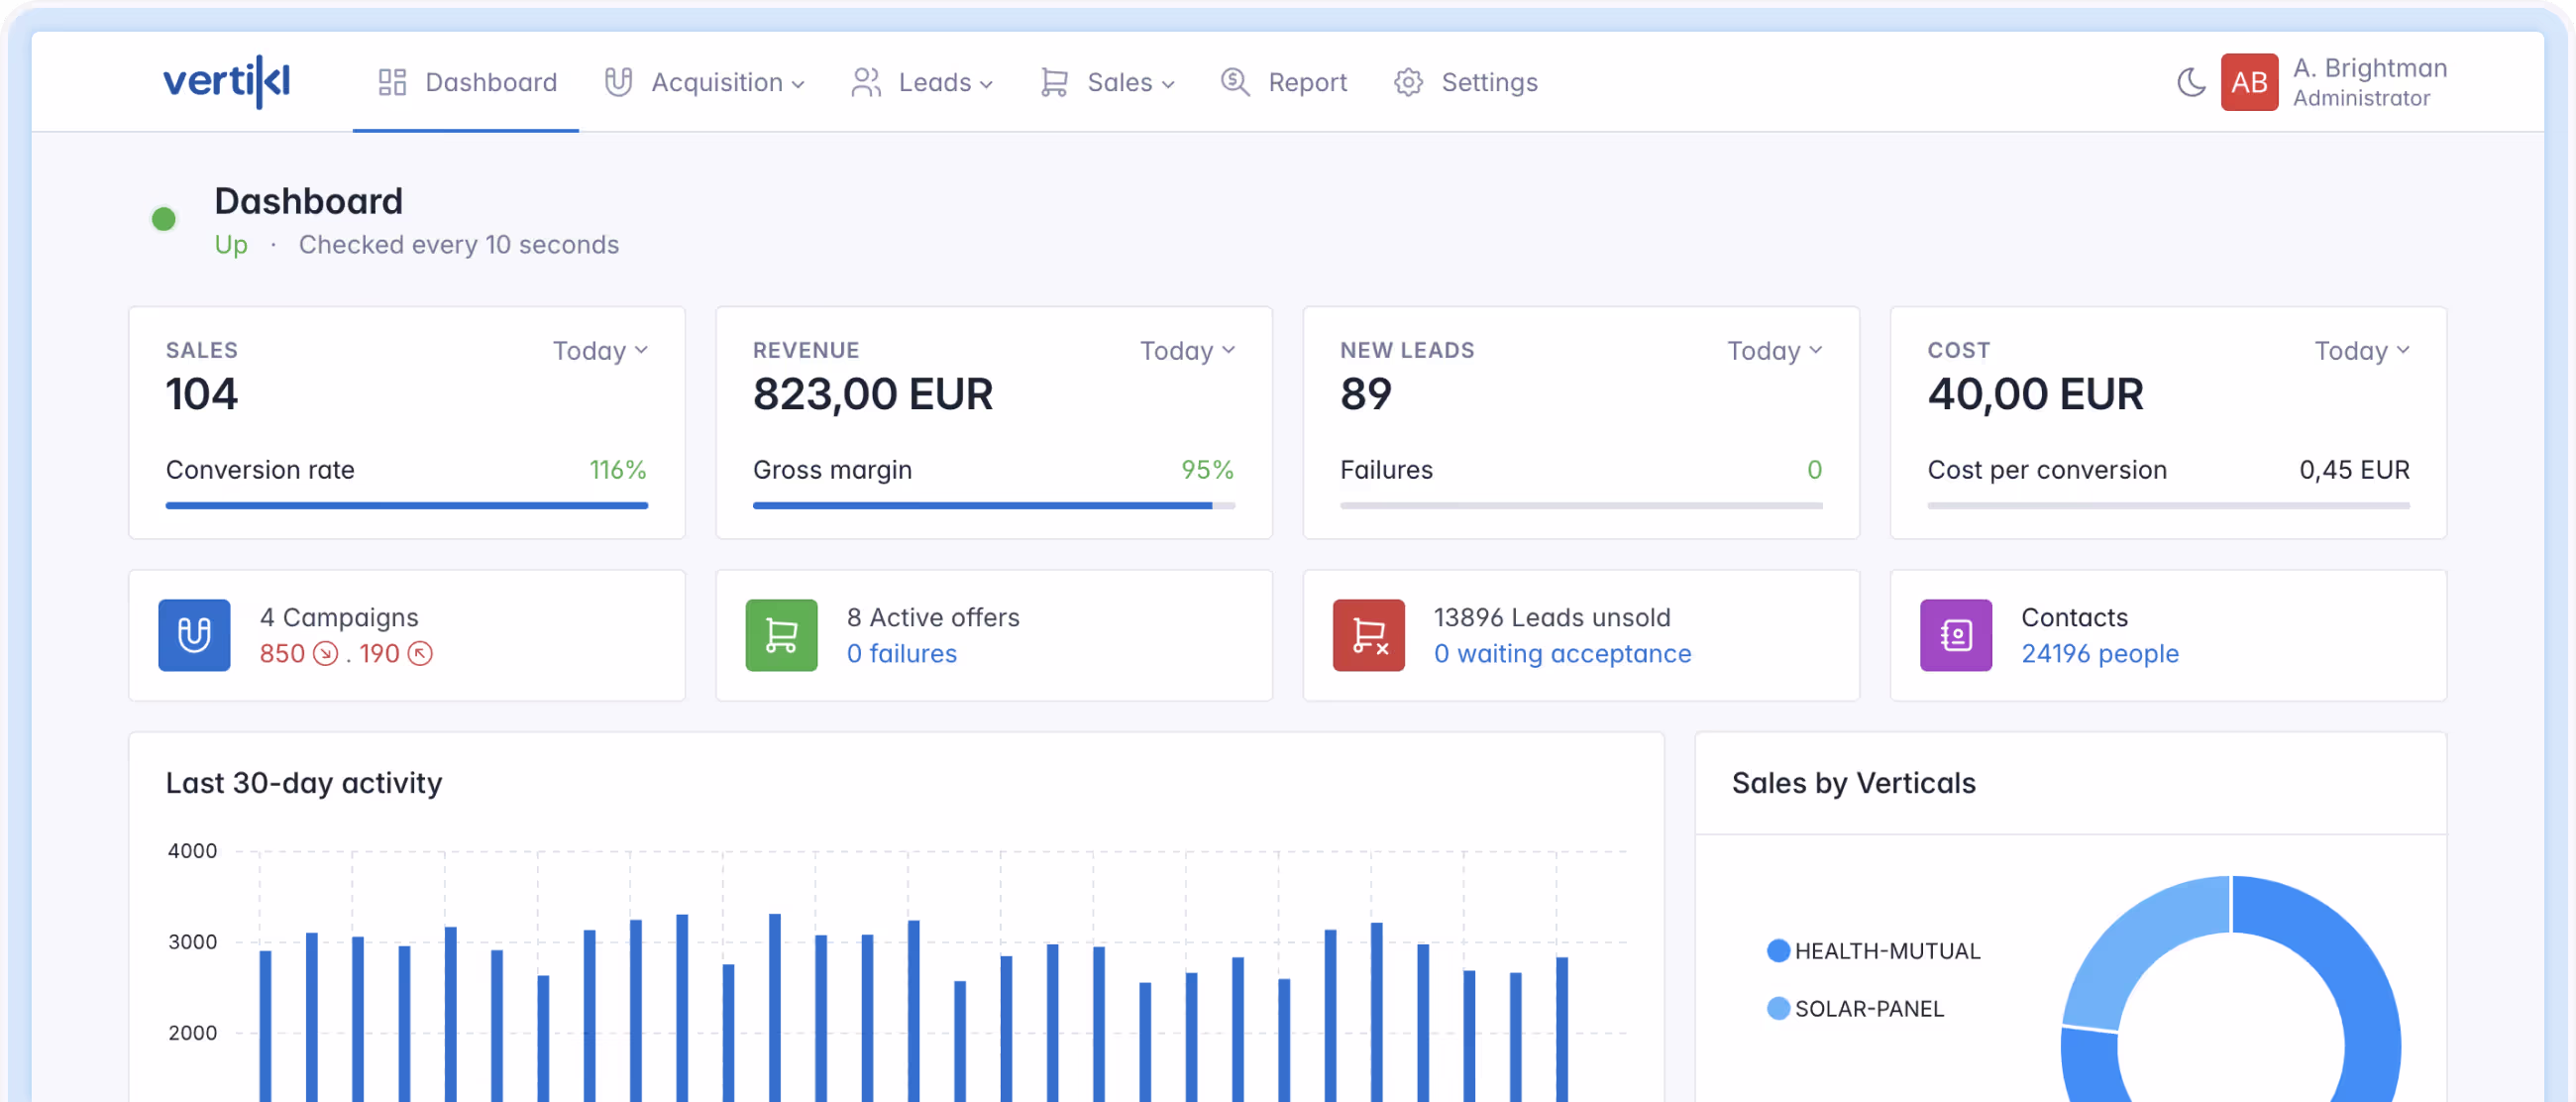2576x1102 pixels.
Task: Click the green Up status dot
Action: [164, 219]
